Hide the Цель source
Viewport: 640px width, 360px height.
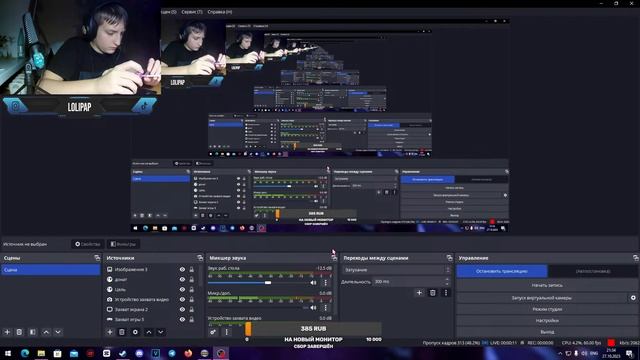point(182,289)
